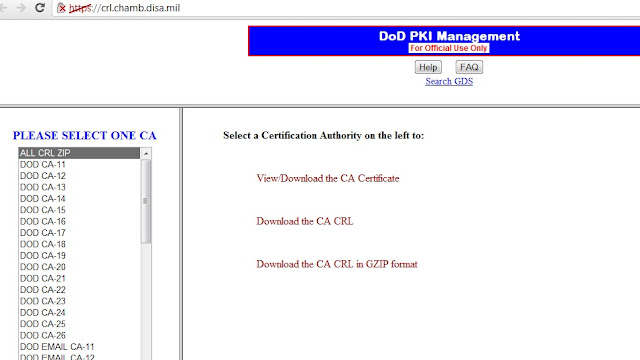
Task: Select DOD CA-19 in the list
Action: pyautogui.click(x=79, y=256)
